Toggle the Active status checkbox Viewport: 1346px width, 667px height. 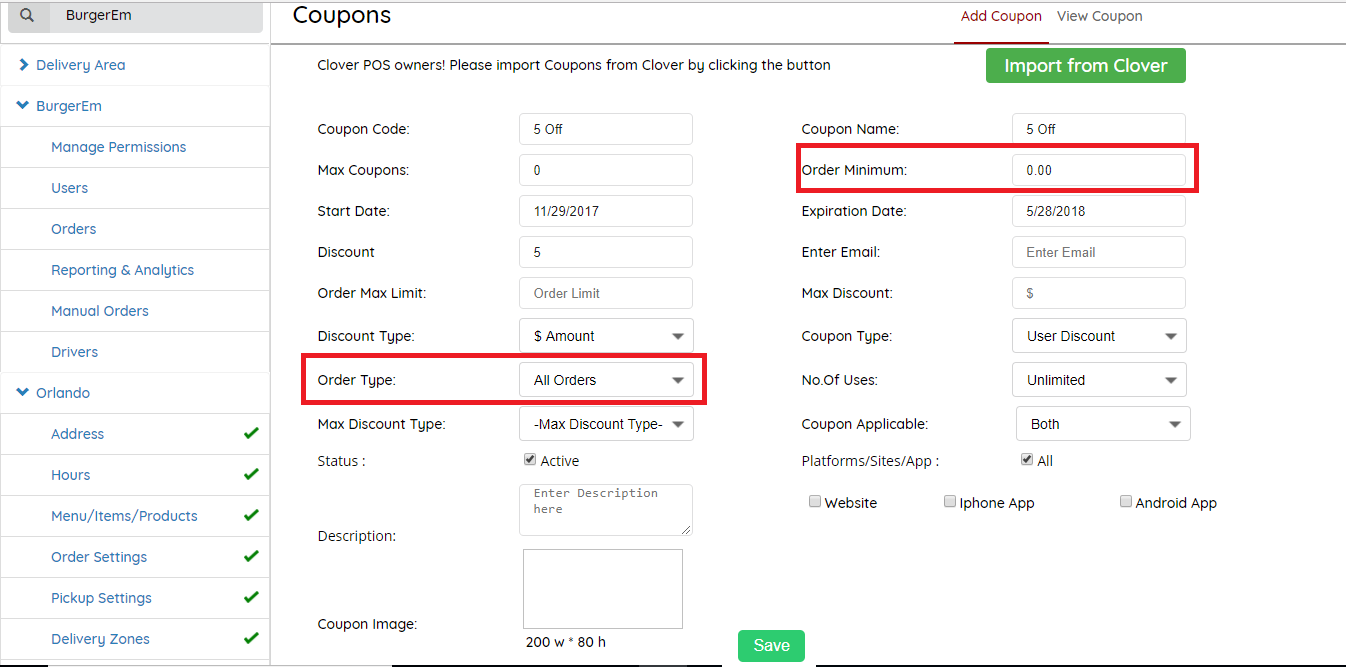point(530,460)
